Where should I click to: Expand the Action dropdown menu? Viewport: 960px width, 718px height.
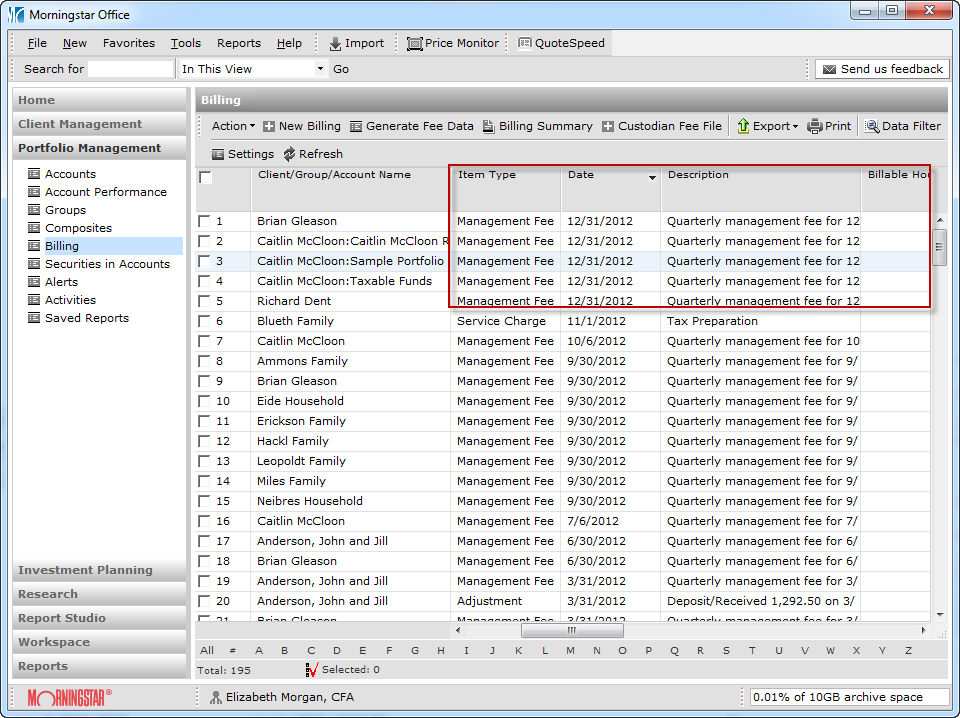click(233, 126)
